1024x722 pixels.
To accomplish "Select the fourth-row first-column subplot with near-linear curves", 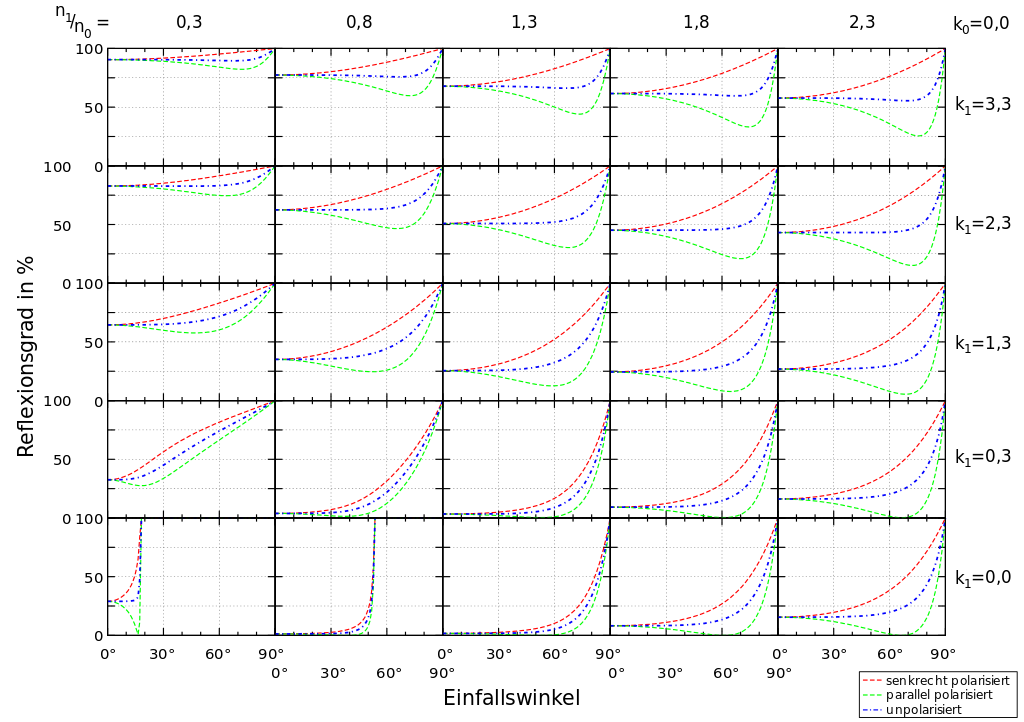I will click(191, 459).
